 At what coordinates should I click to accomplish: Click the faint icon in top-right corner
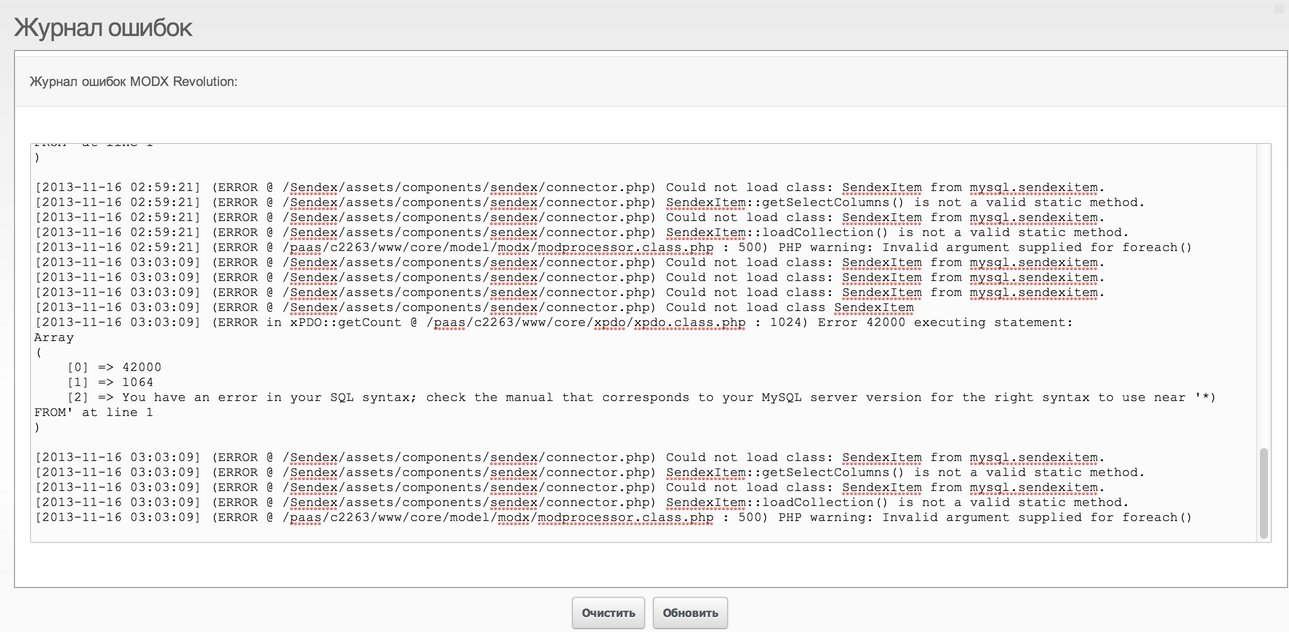pyautogui.click(x=1280, y=6)
